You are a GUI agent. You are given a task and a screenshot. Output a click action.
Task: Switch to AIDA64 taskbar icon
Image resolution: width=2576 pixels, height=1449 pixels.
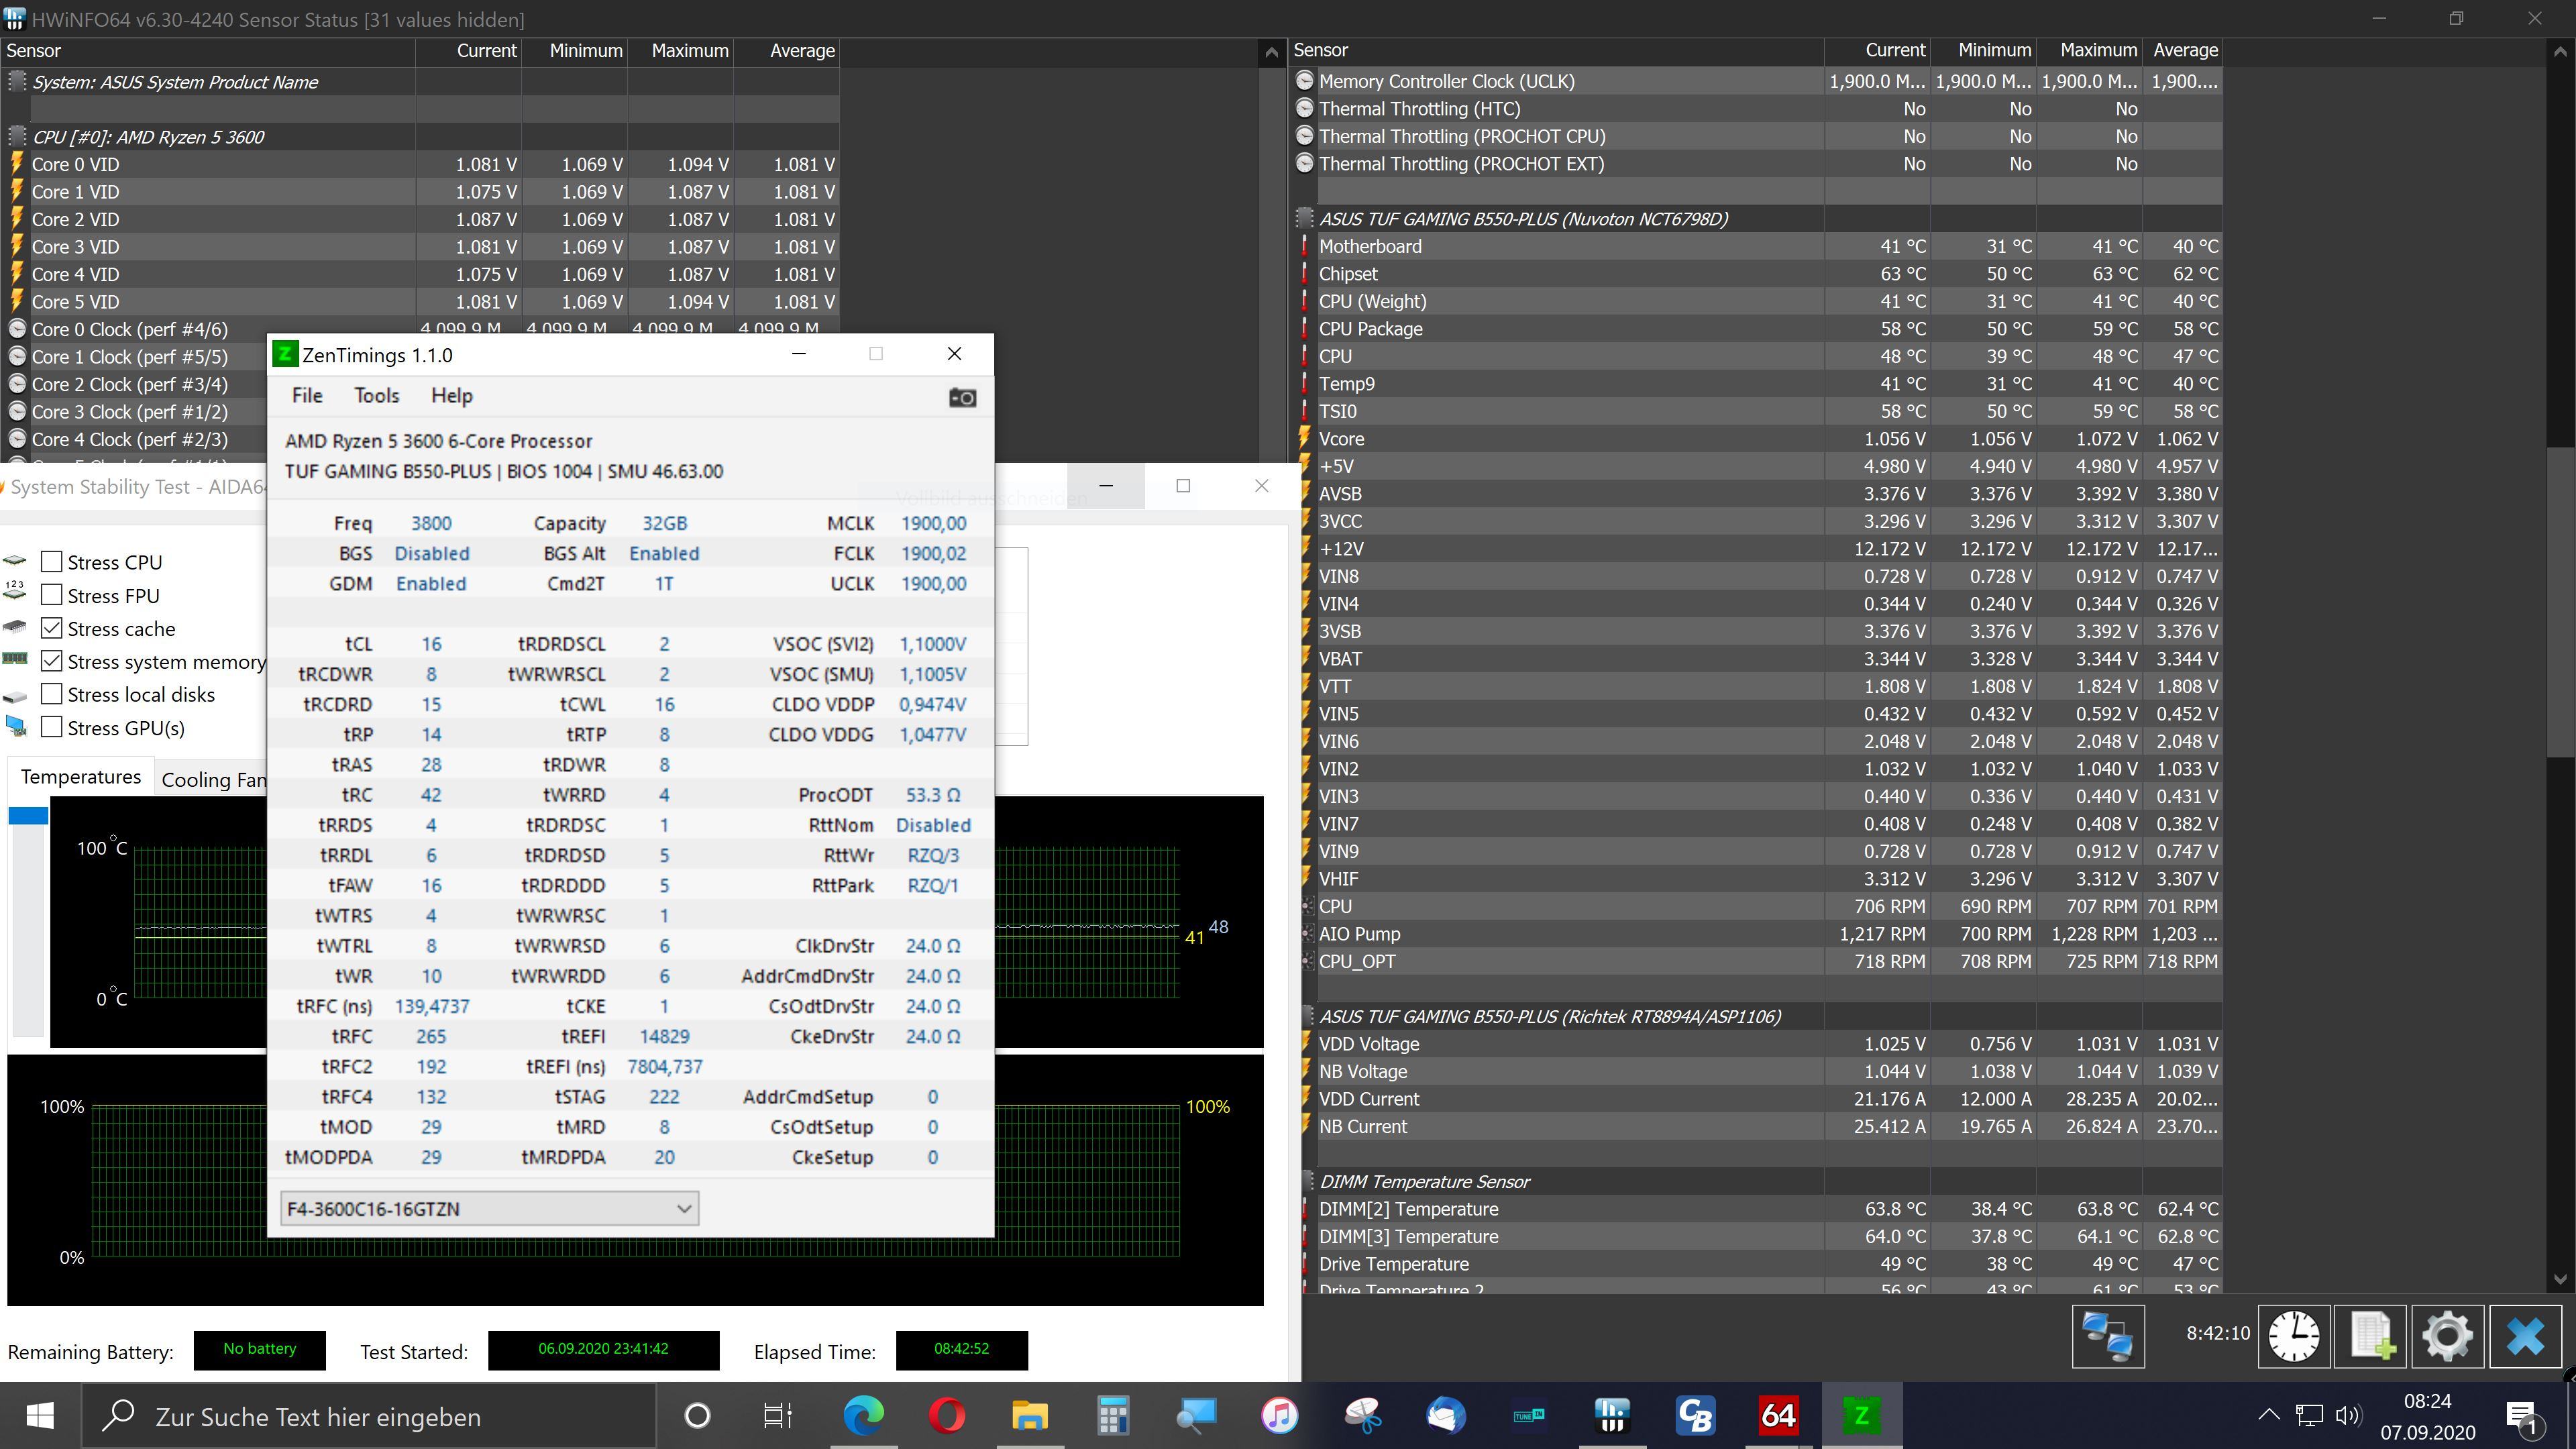(x=1778, y=1415)
